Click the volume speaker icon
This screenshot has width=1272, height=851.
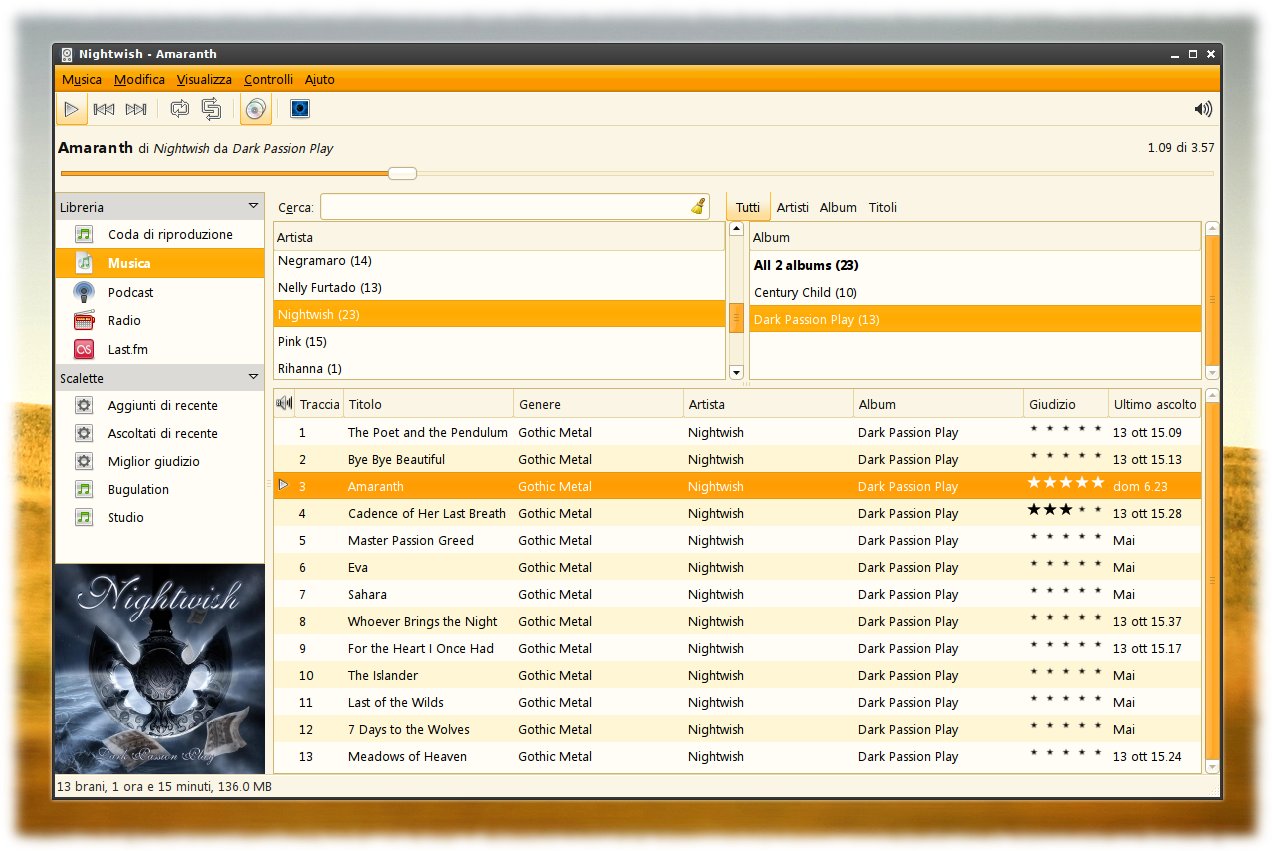click(1203, 109)
